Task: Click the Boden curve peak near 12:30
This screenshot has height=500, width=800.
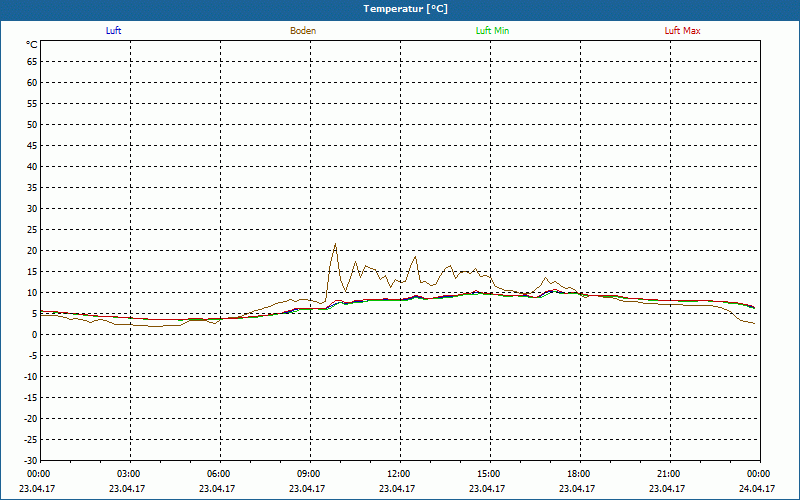Action: coord(416,257)
